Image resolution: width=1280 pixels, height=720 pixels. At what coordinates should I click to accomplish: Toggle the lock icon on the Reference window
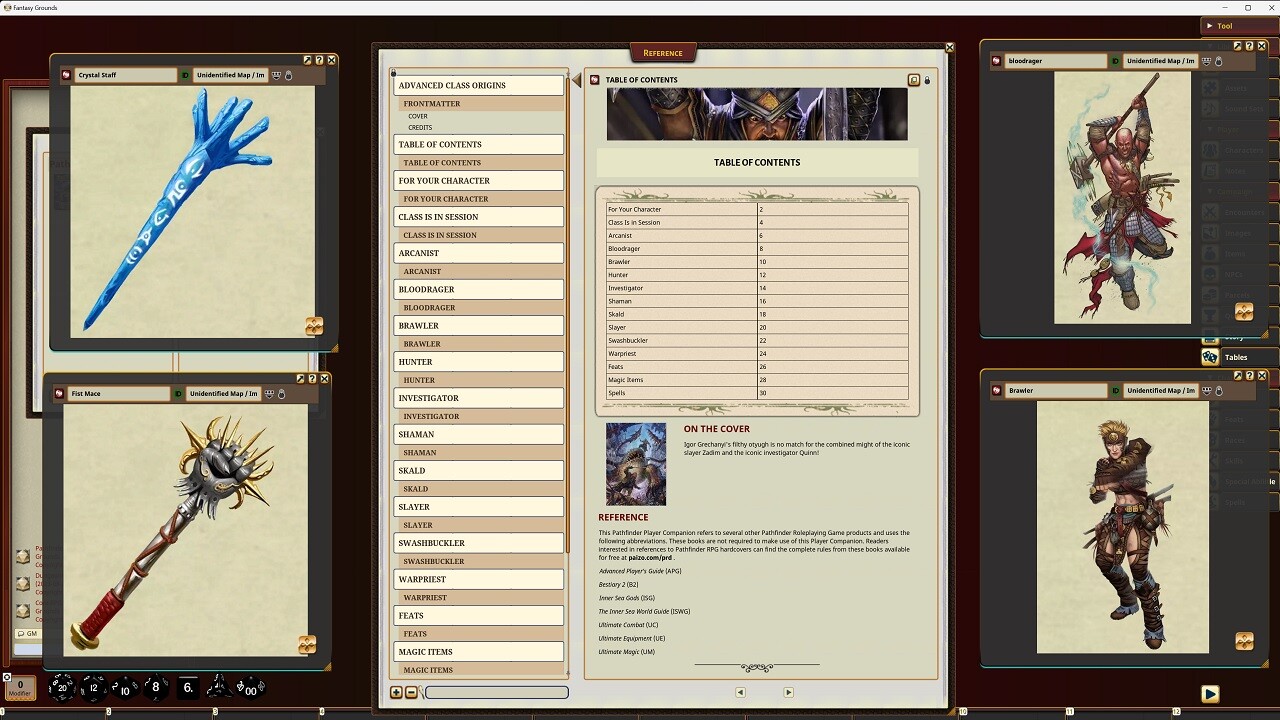tap(926, 79)
